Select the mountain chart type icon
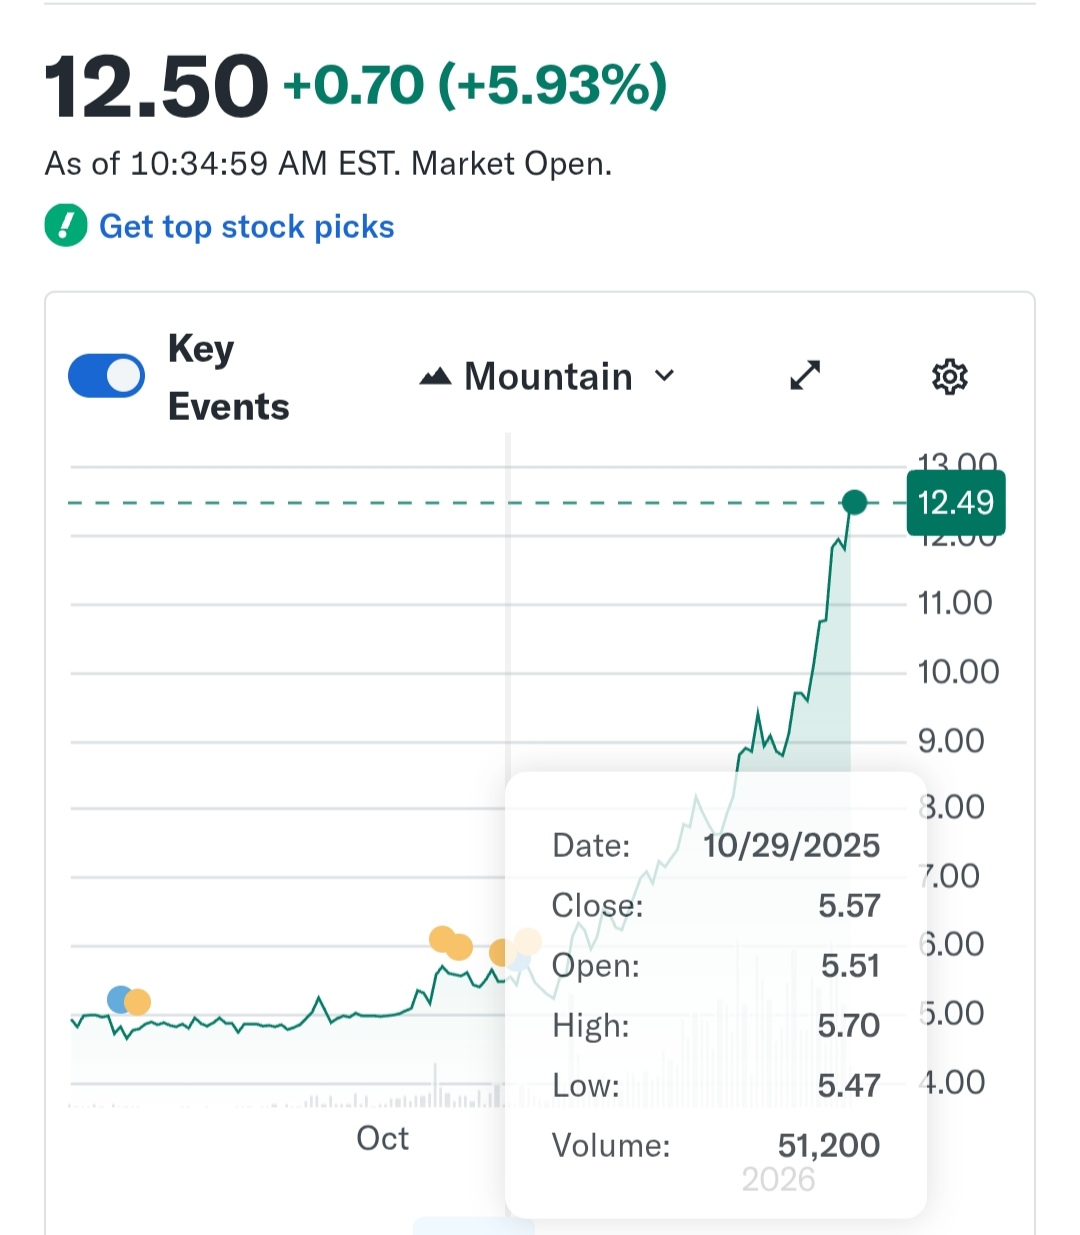Viewport: 1080px width, 1235px height. pos(435,377)
